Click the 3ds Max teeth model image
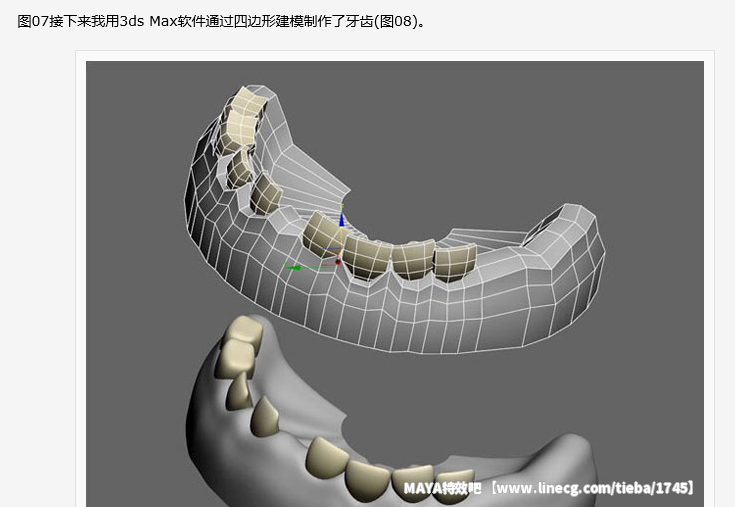This screenshot has height=507, width=735. click(395, 284)
